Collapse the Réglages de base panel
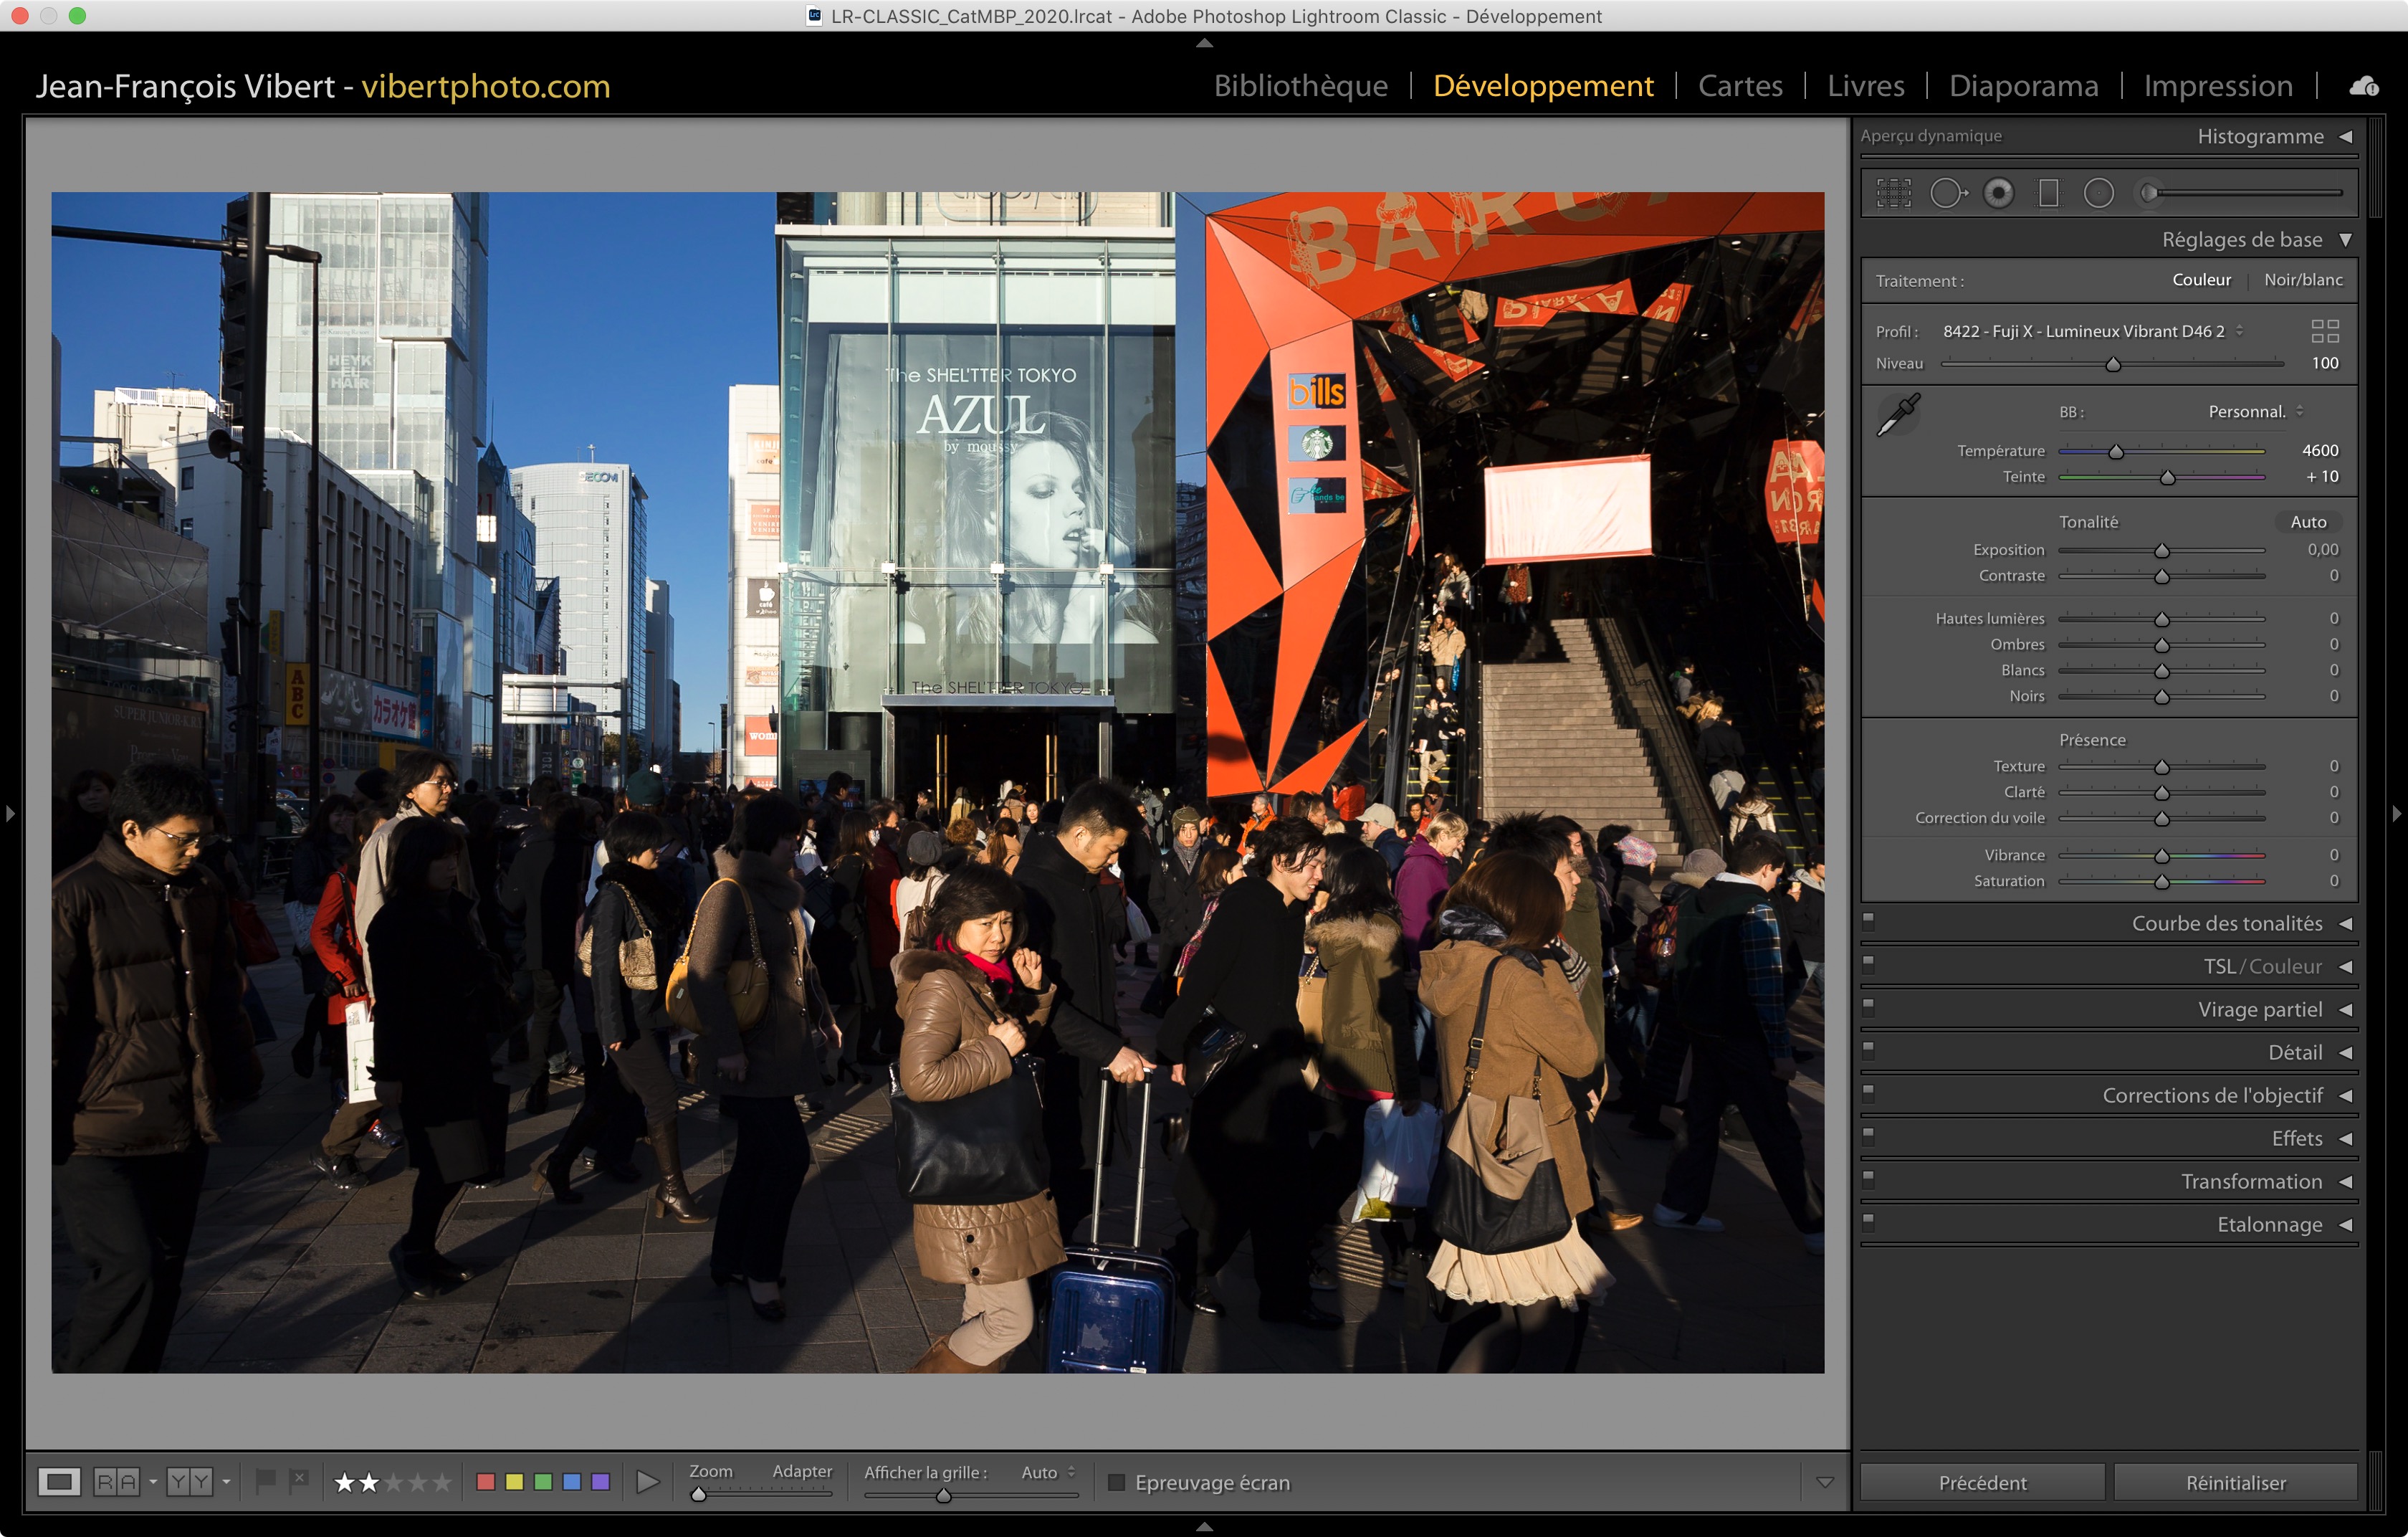The width and height of the screenshot is (2408, 1537). (x=2345, y=240)
